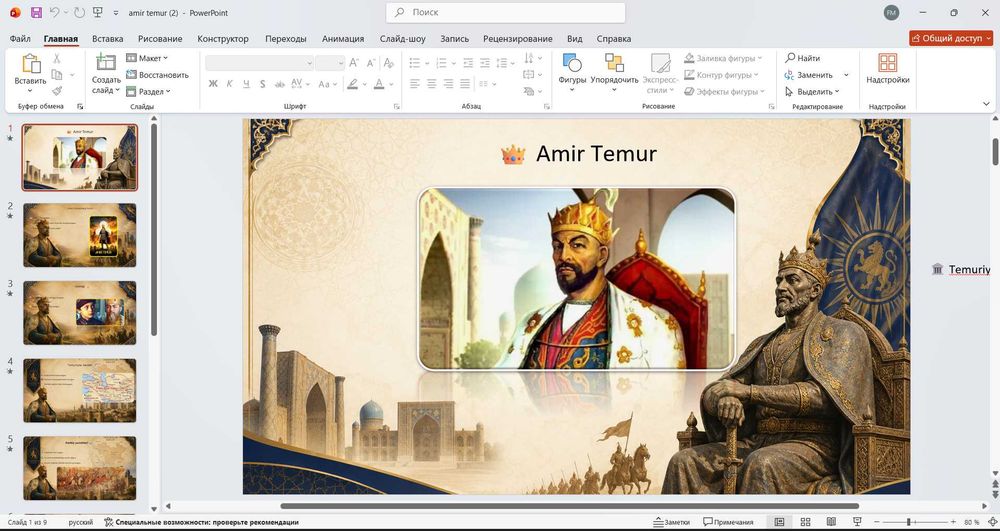Increase list indent level icon
Viewport: 1000px width, 531px height.
pyautogui.click(x=485, y=62)
